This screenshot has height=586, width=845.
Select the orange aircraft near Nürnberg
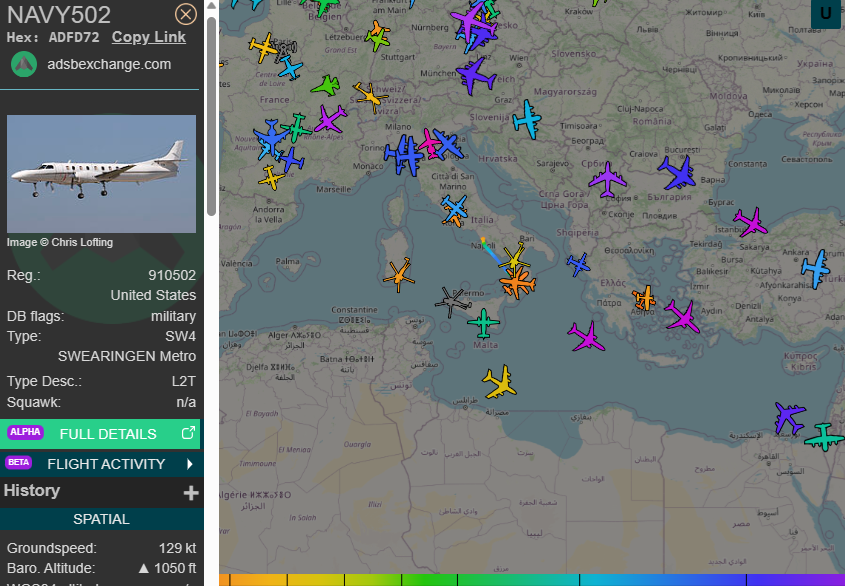coord(379,28)
